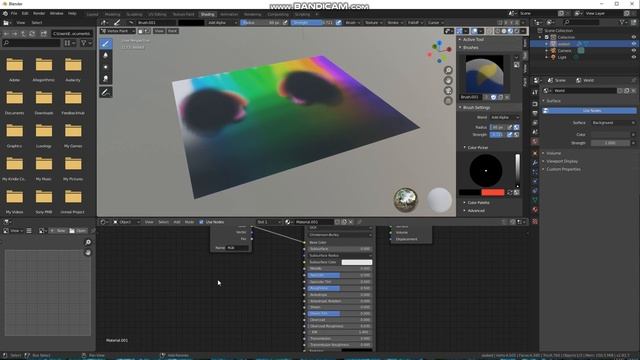This screenshot has height=360, width=640.
Task: Hide the Collection in outliner
Action: pyautogui.click(x=634, y=37)
